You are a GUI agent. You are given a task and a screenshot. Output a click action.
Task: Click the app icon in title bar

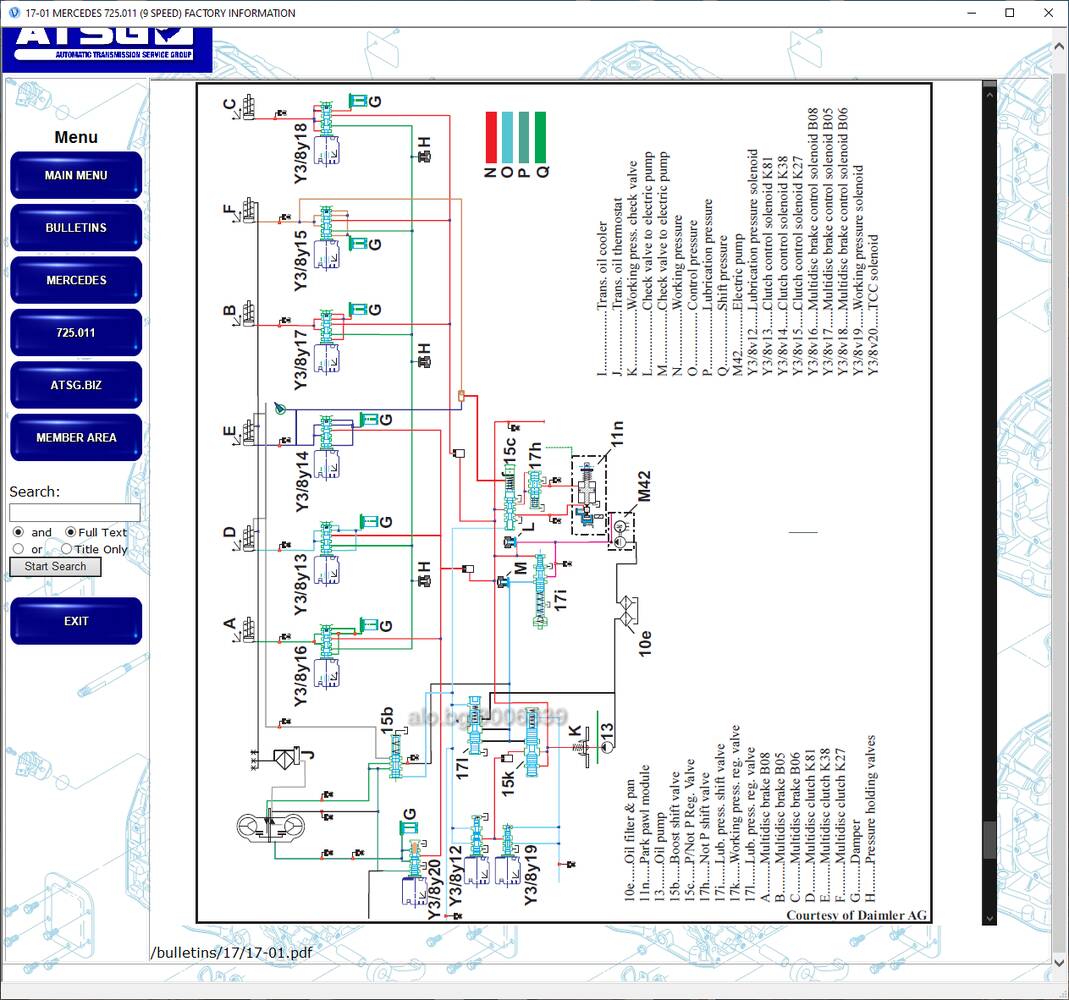pyautogui.click(x=14, y=12)
